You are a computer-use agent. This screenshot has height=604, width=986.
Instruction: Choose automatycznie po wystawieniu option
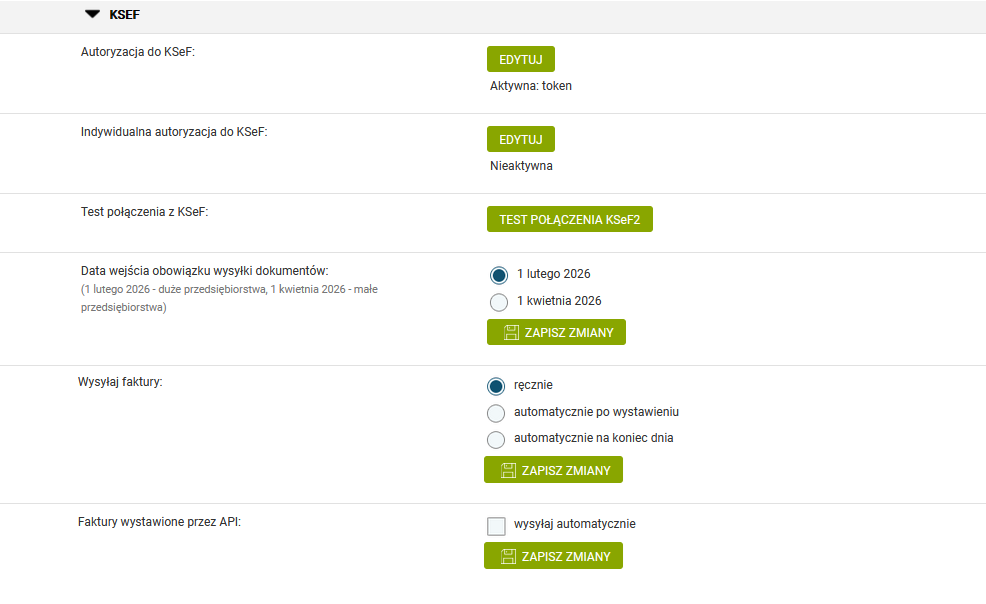tap(496, 413)
